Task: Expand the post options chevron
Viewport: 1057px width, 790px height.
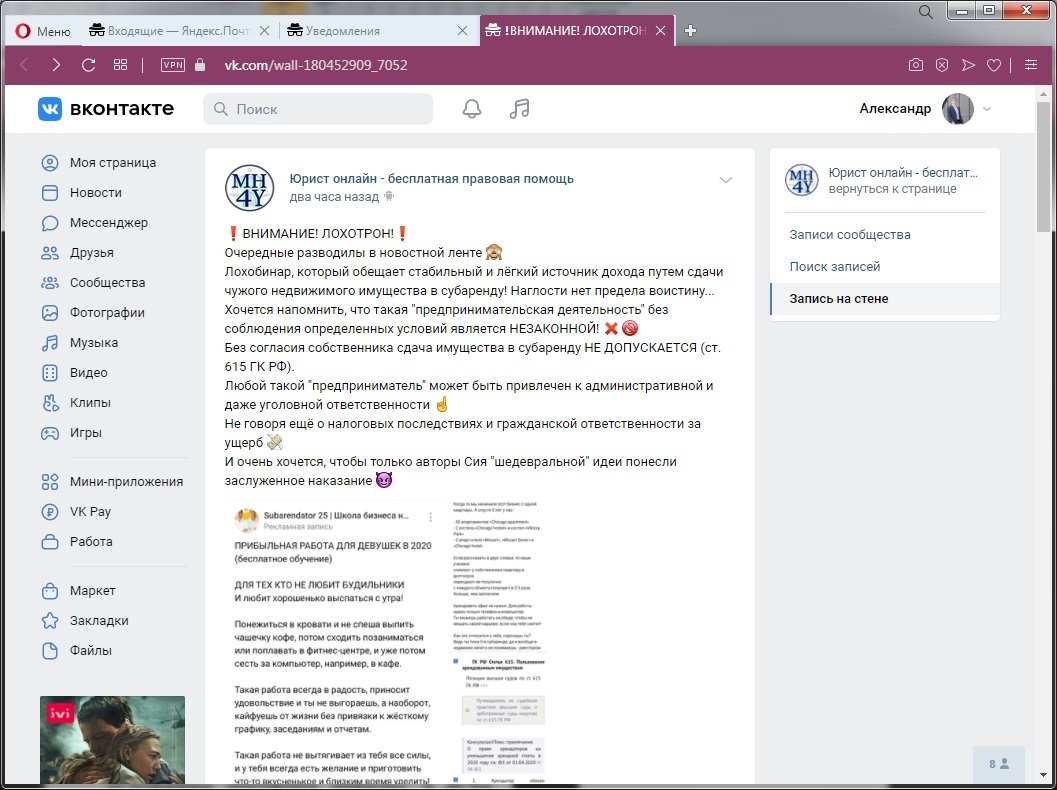Action: point(726,180)
